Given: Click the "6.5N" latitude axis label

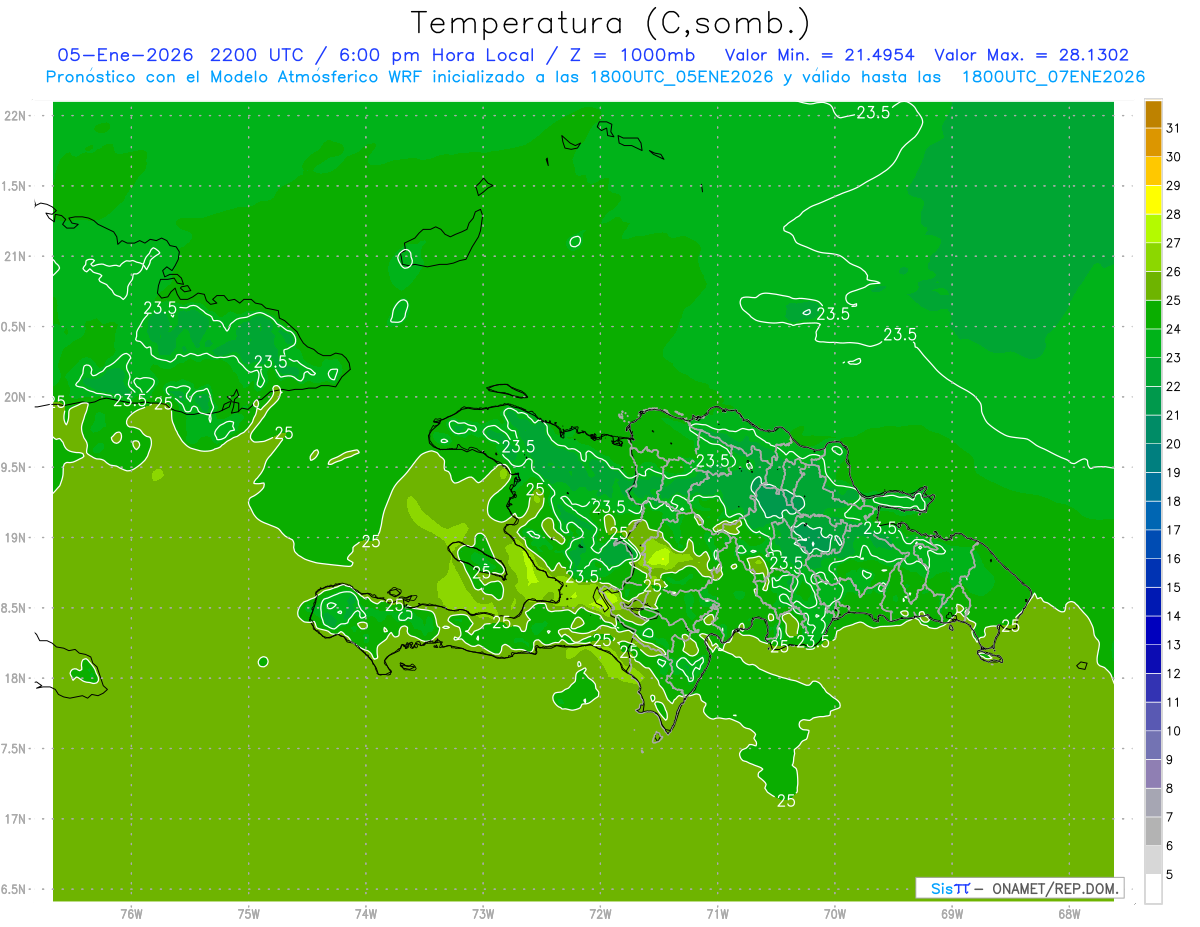Looking at the screenshot, I should pos(15,890).
